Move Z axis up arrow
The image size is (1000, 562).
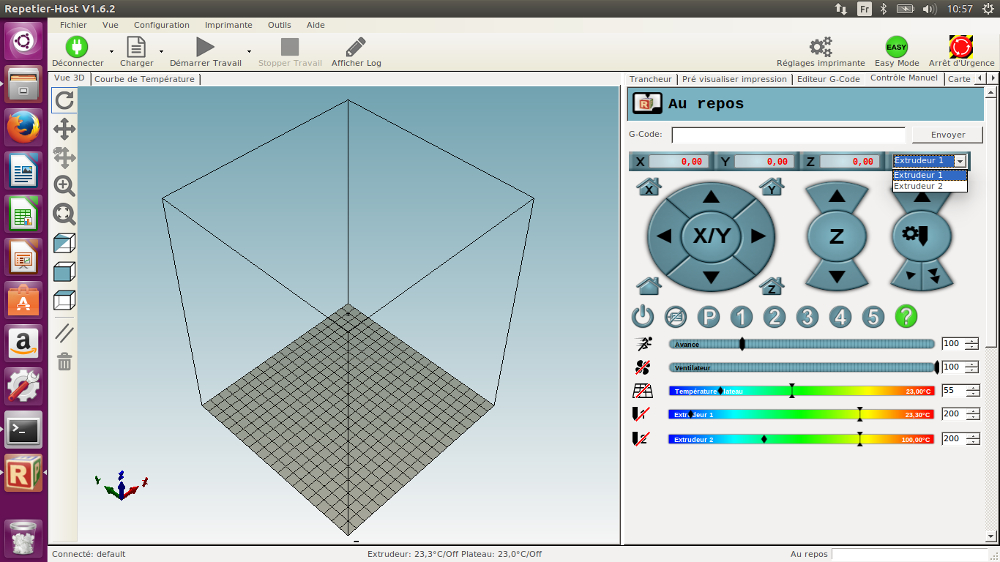(x=837, y=196)
